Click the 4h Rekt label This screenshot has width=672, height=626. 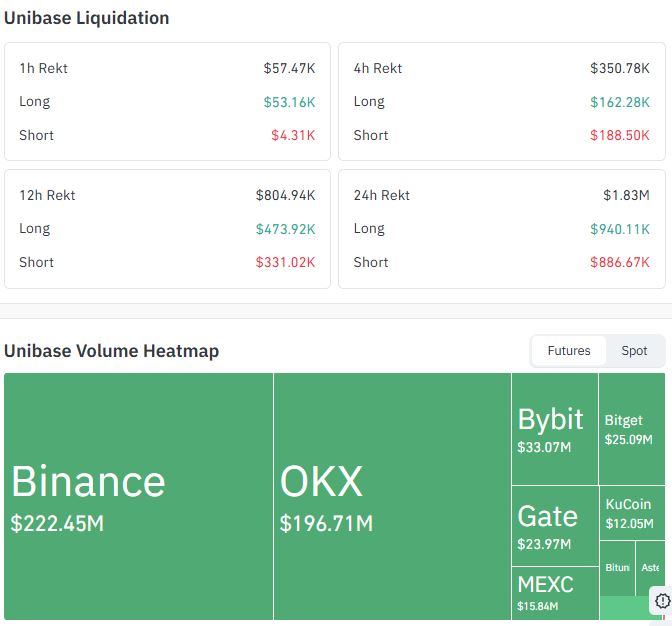tap(378, 68)
